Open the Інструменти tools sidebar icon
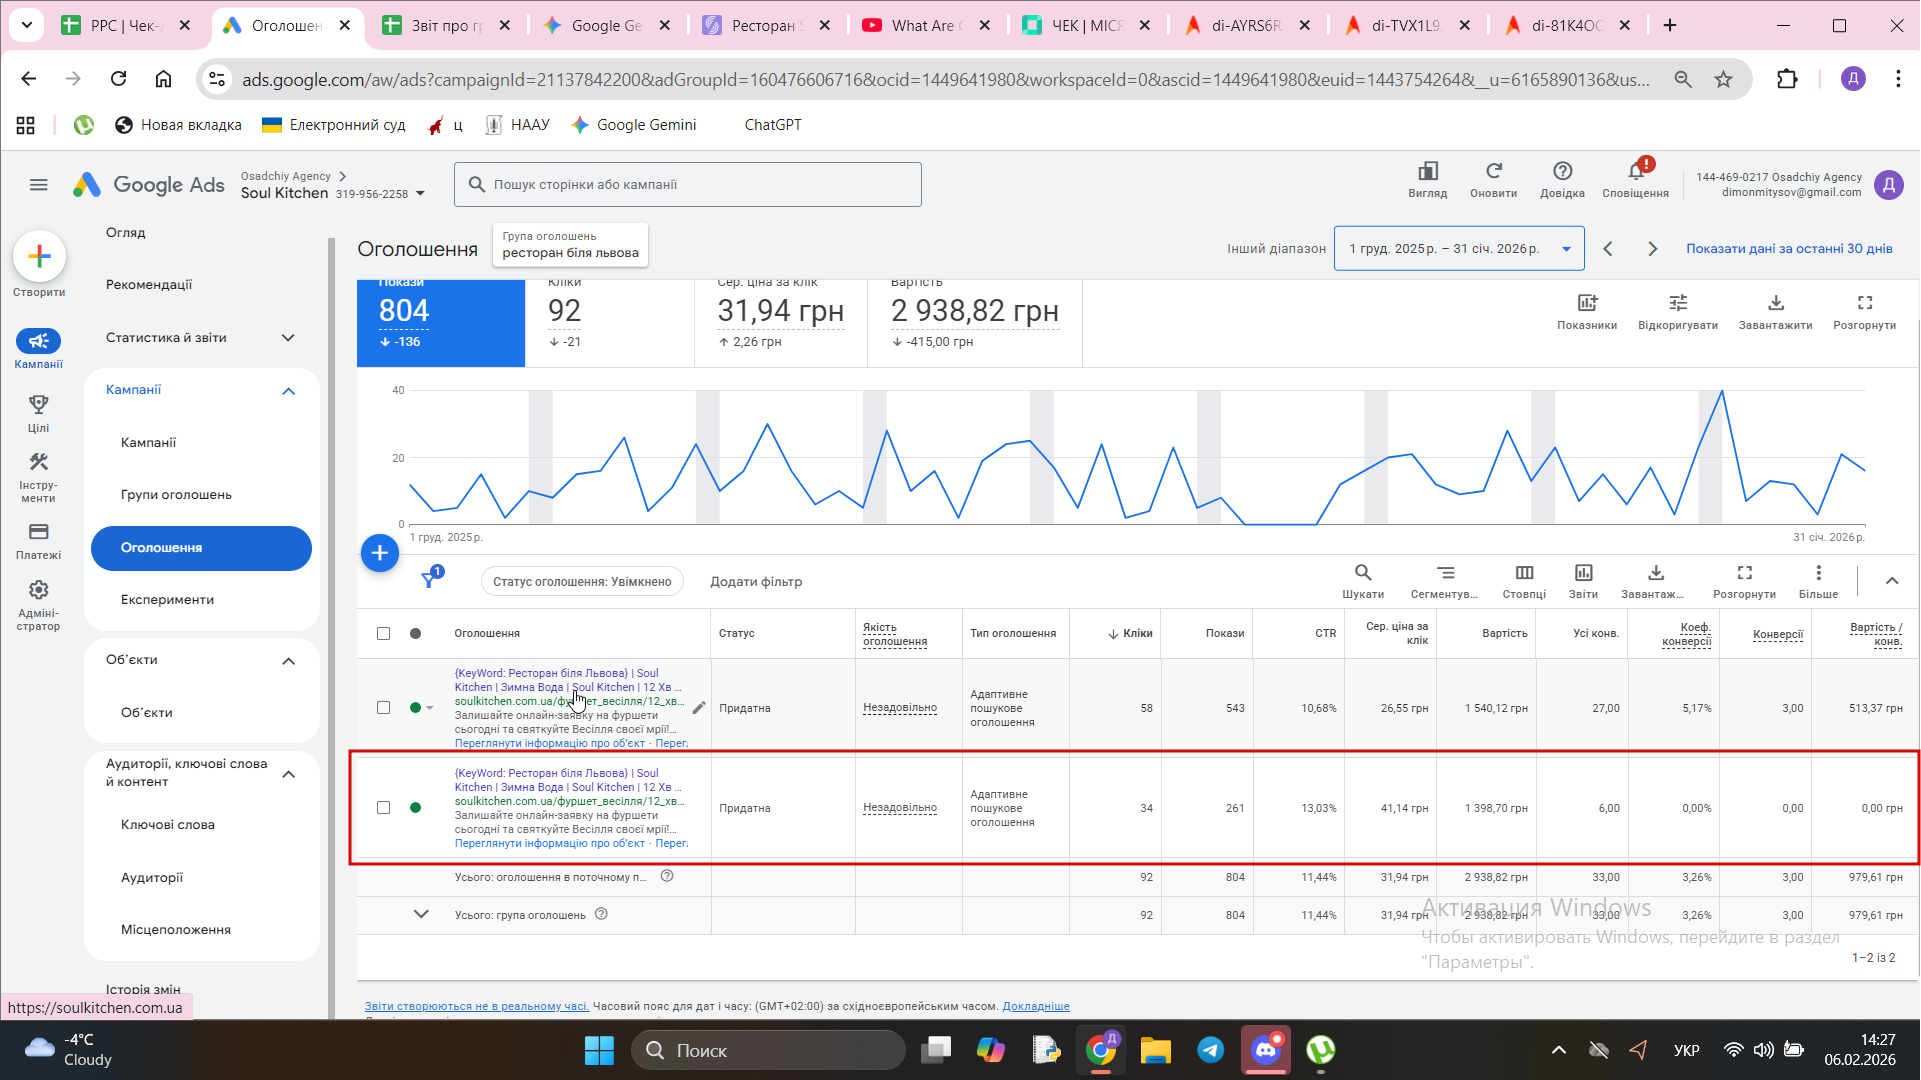 pyautogui.click(x=38, y=463)
